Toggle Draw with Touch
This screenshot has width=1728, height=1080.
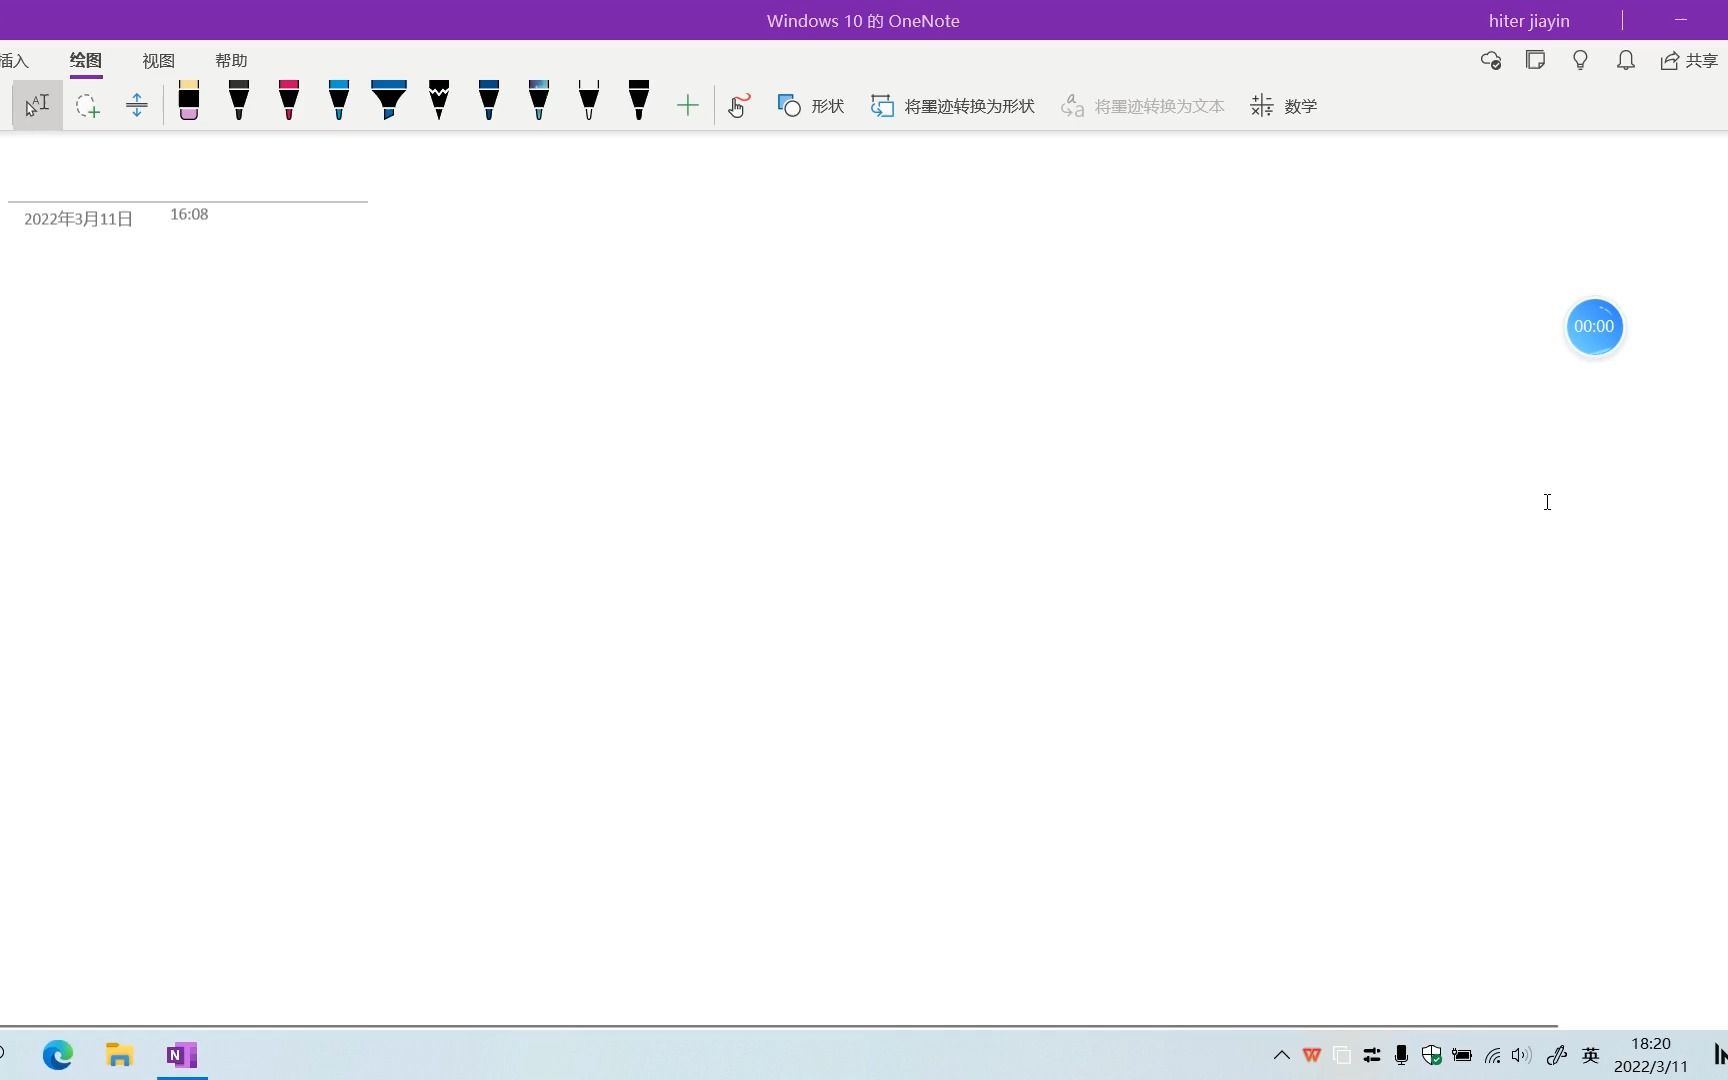tap(739, 105)
